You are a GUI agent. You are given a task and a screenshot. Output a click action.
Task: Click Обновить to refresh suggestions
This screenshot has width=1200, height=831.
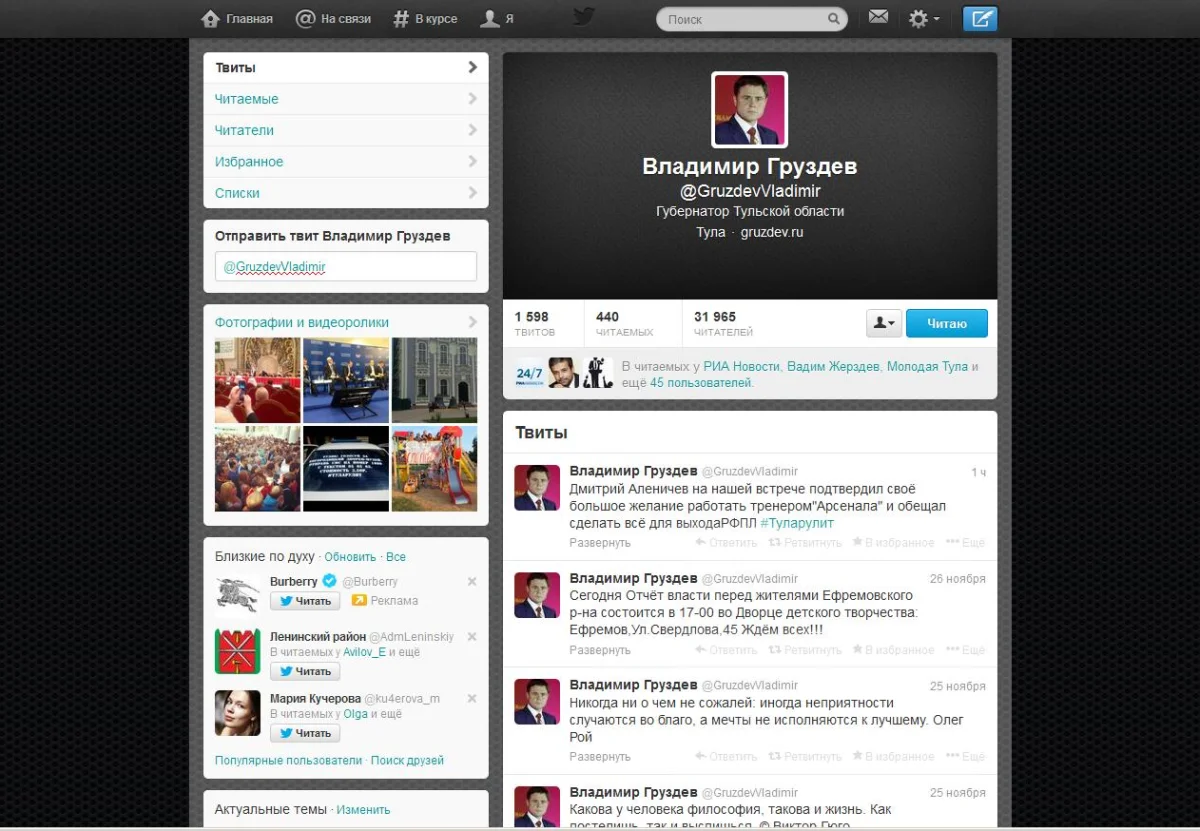pos(350,557)
